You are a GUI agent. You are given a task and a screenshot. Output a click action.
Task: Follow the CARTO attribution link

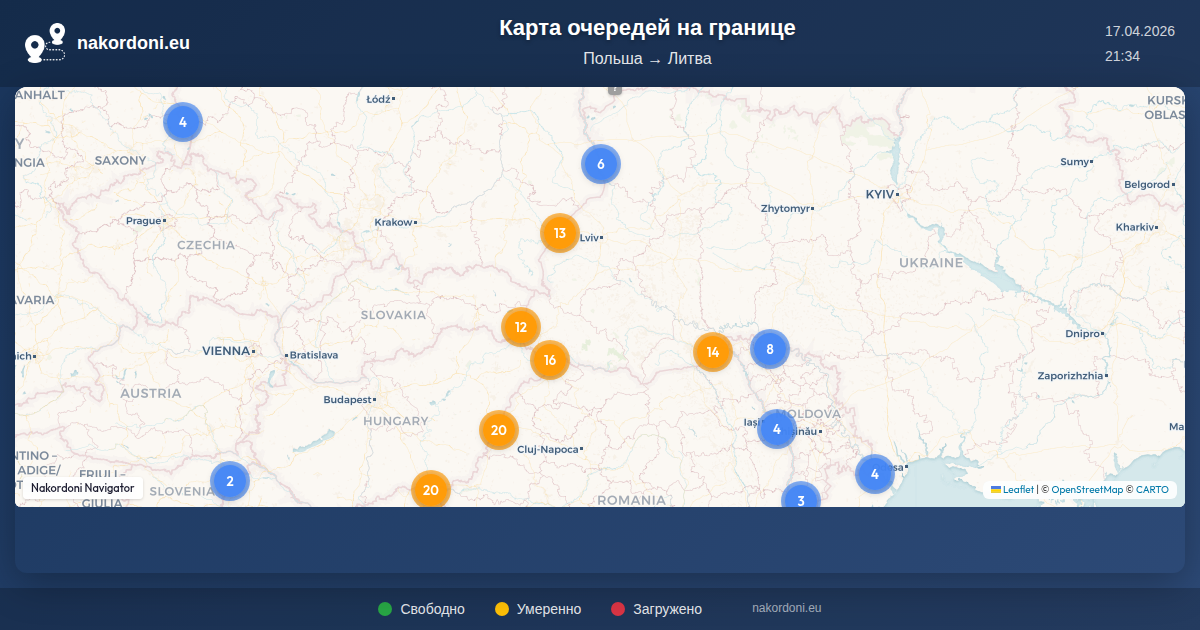(1151, 490)
